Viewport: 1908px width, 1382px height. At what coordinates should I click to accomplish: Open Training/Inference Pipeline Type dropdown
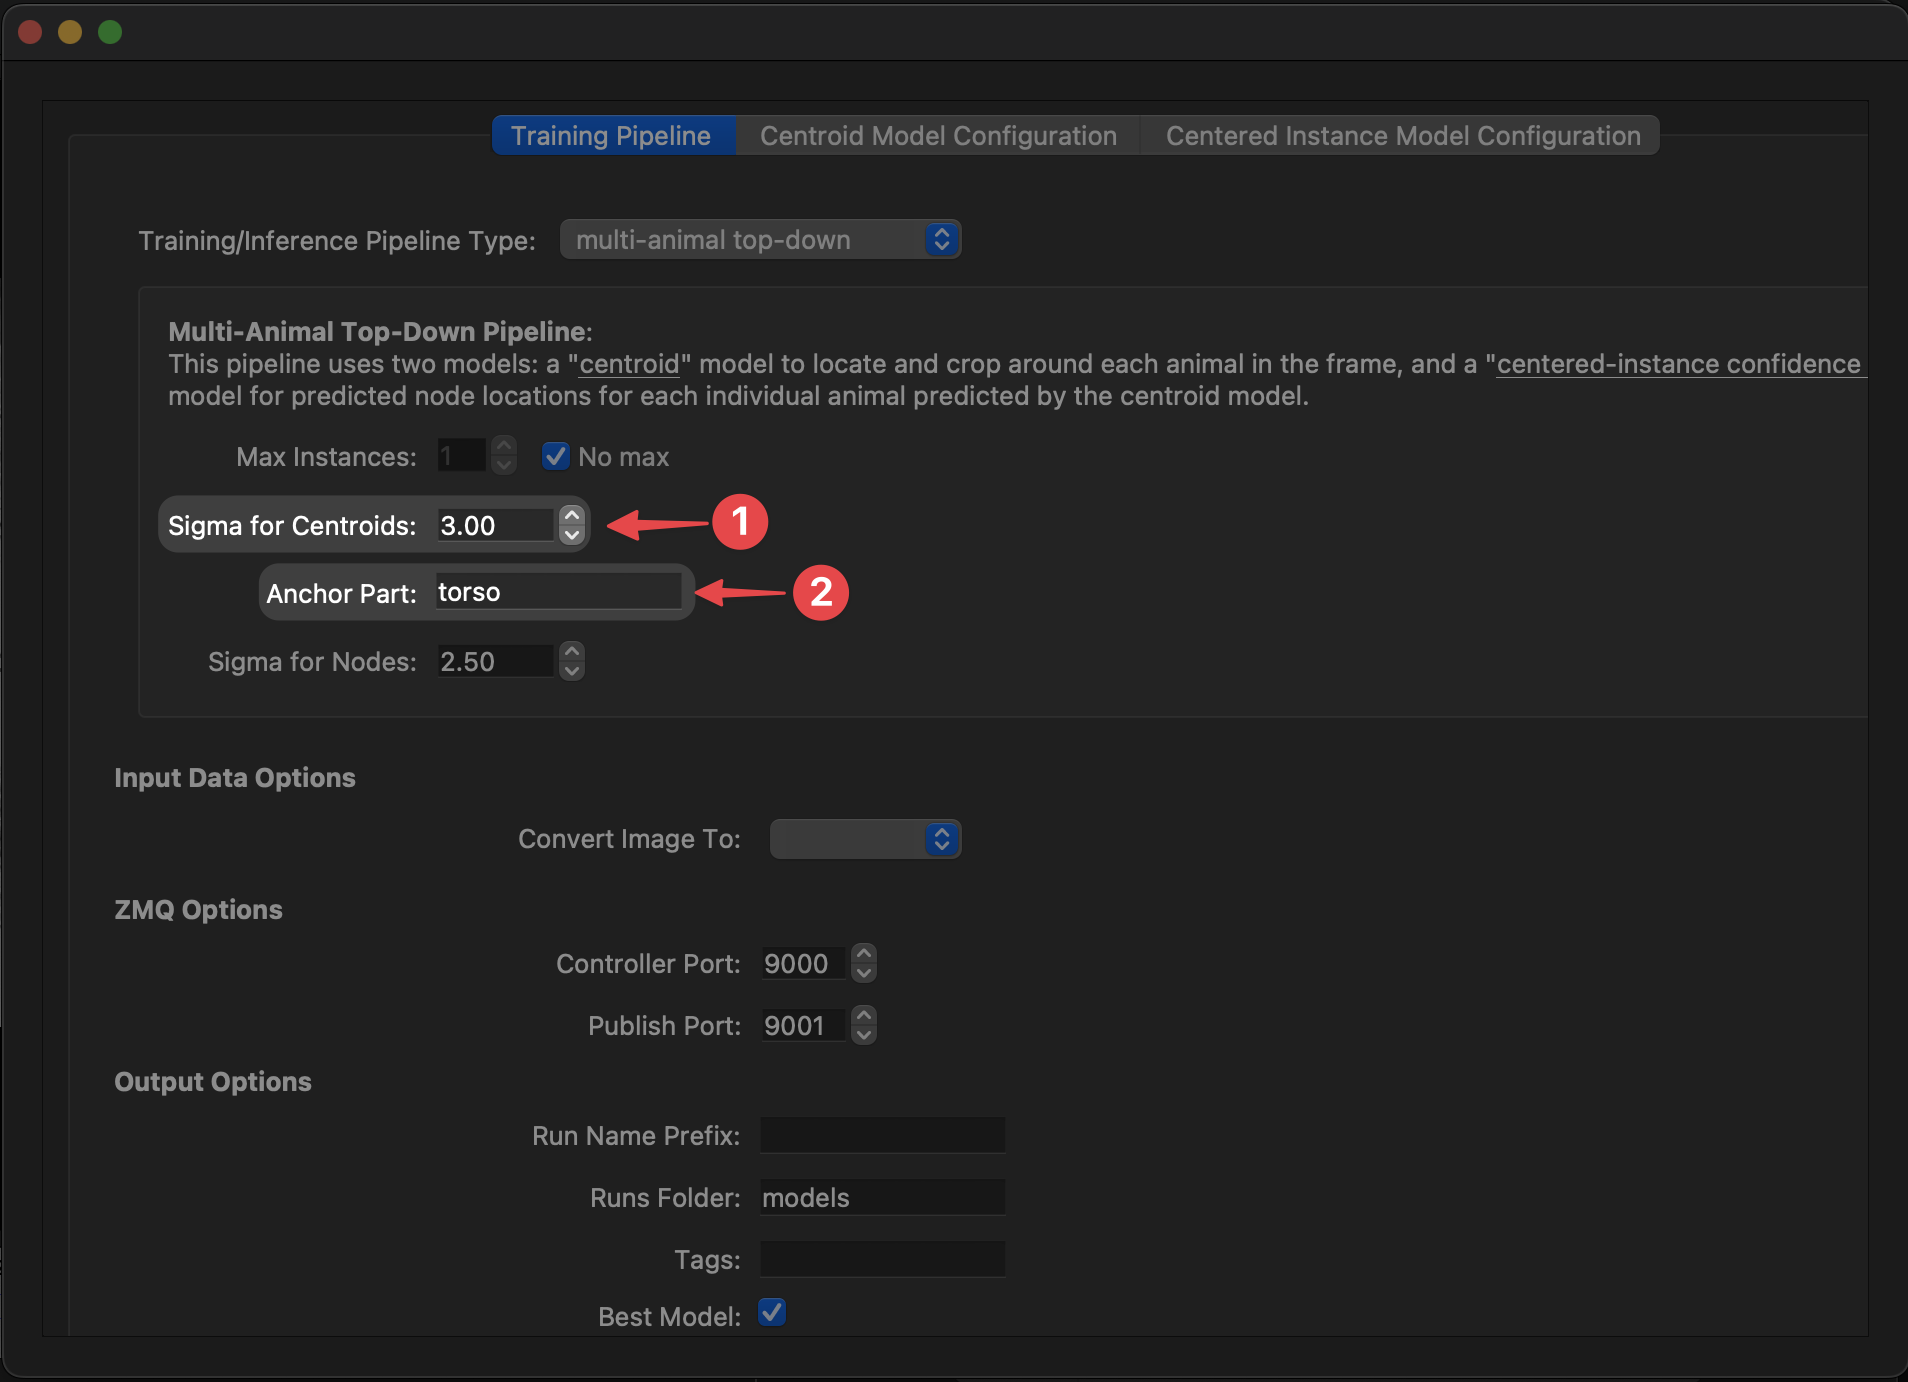760,240
